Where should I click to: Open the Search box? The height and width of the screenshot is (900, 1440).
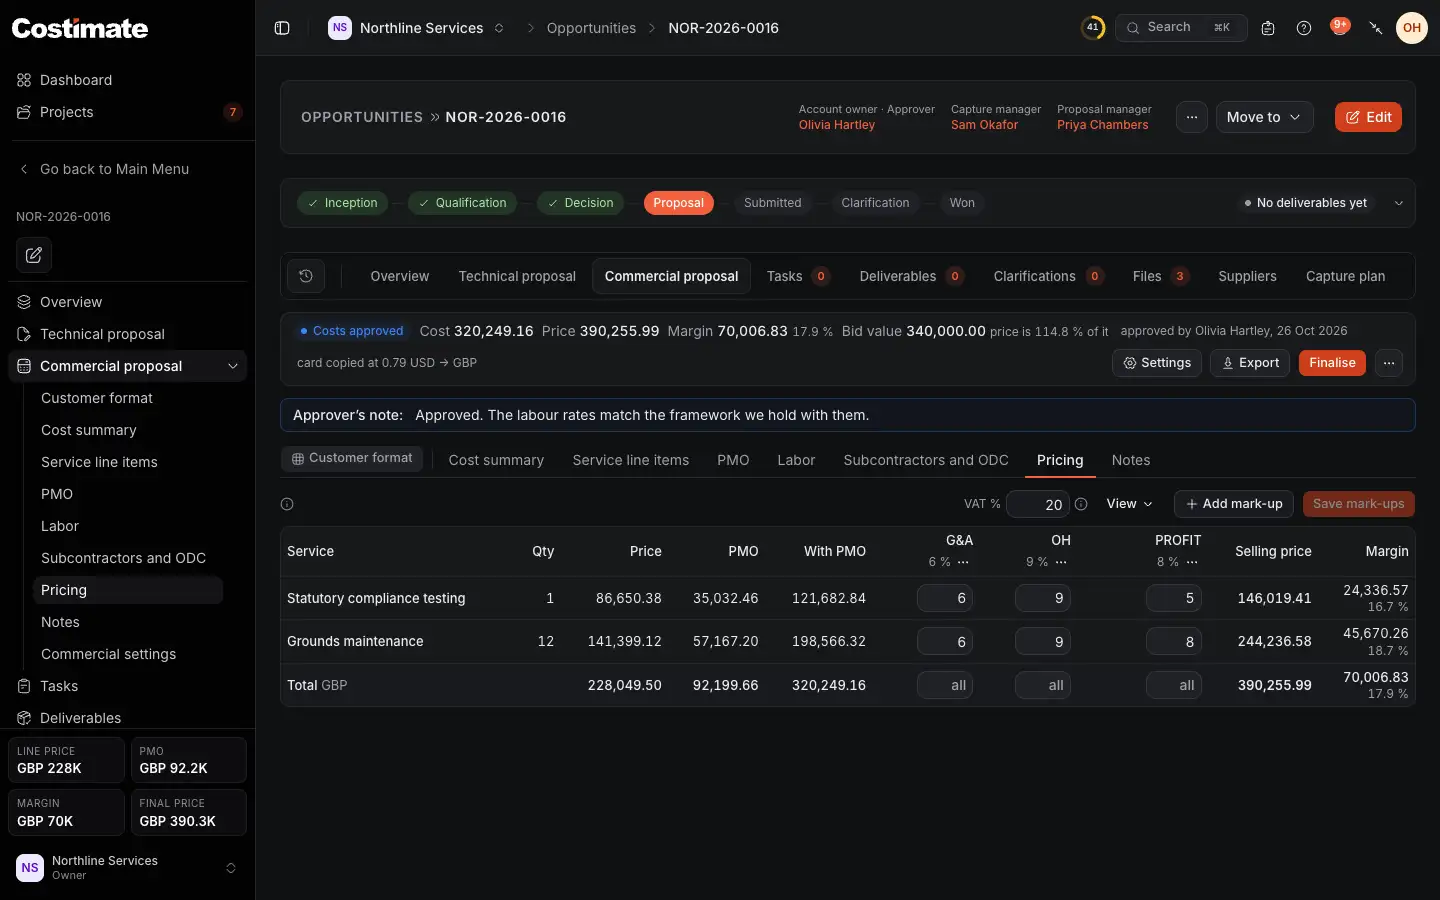pos(1181,28)
